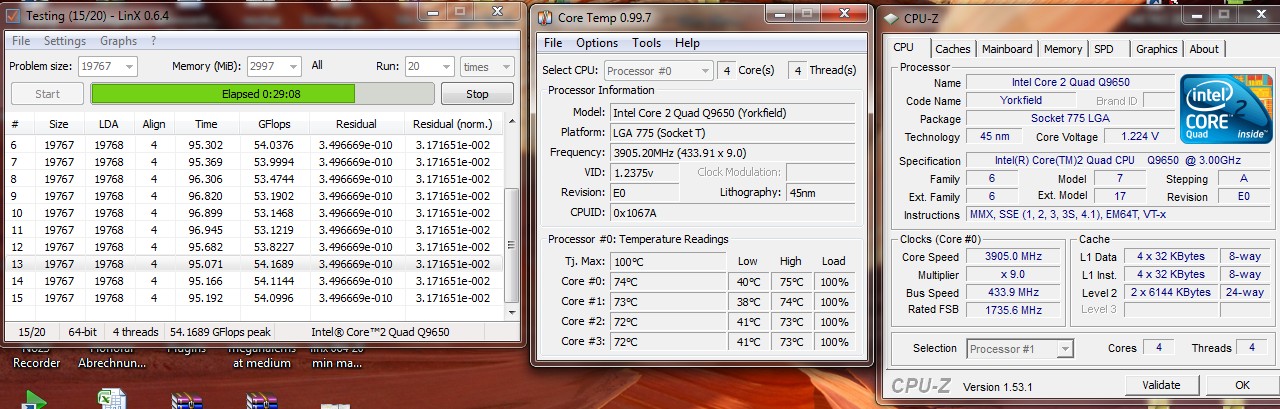
Task: Switch to the Mainboard tab in CPU-Z
Action: pos(1007,49)
